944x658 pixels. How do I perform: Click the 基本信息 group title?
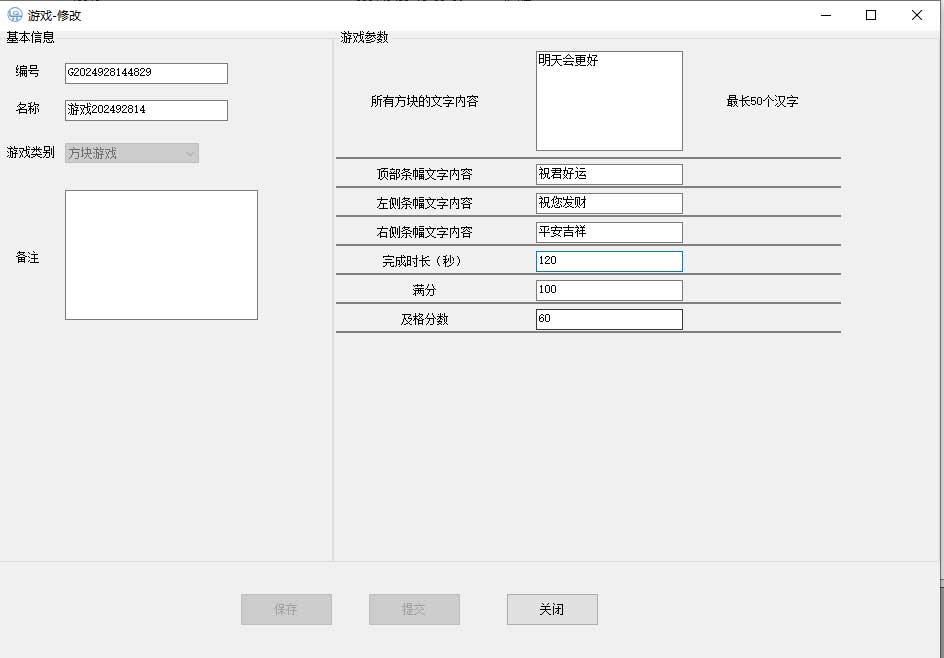tap(30, 37)
